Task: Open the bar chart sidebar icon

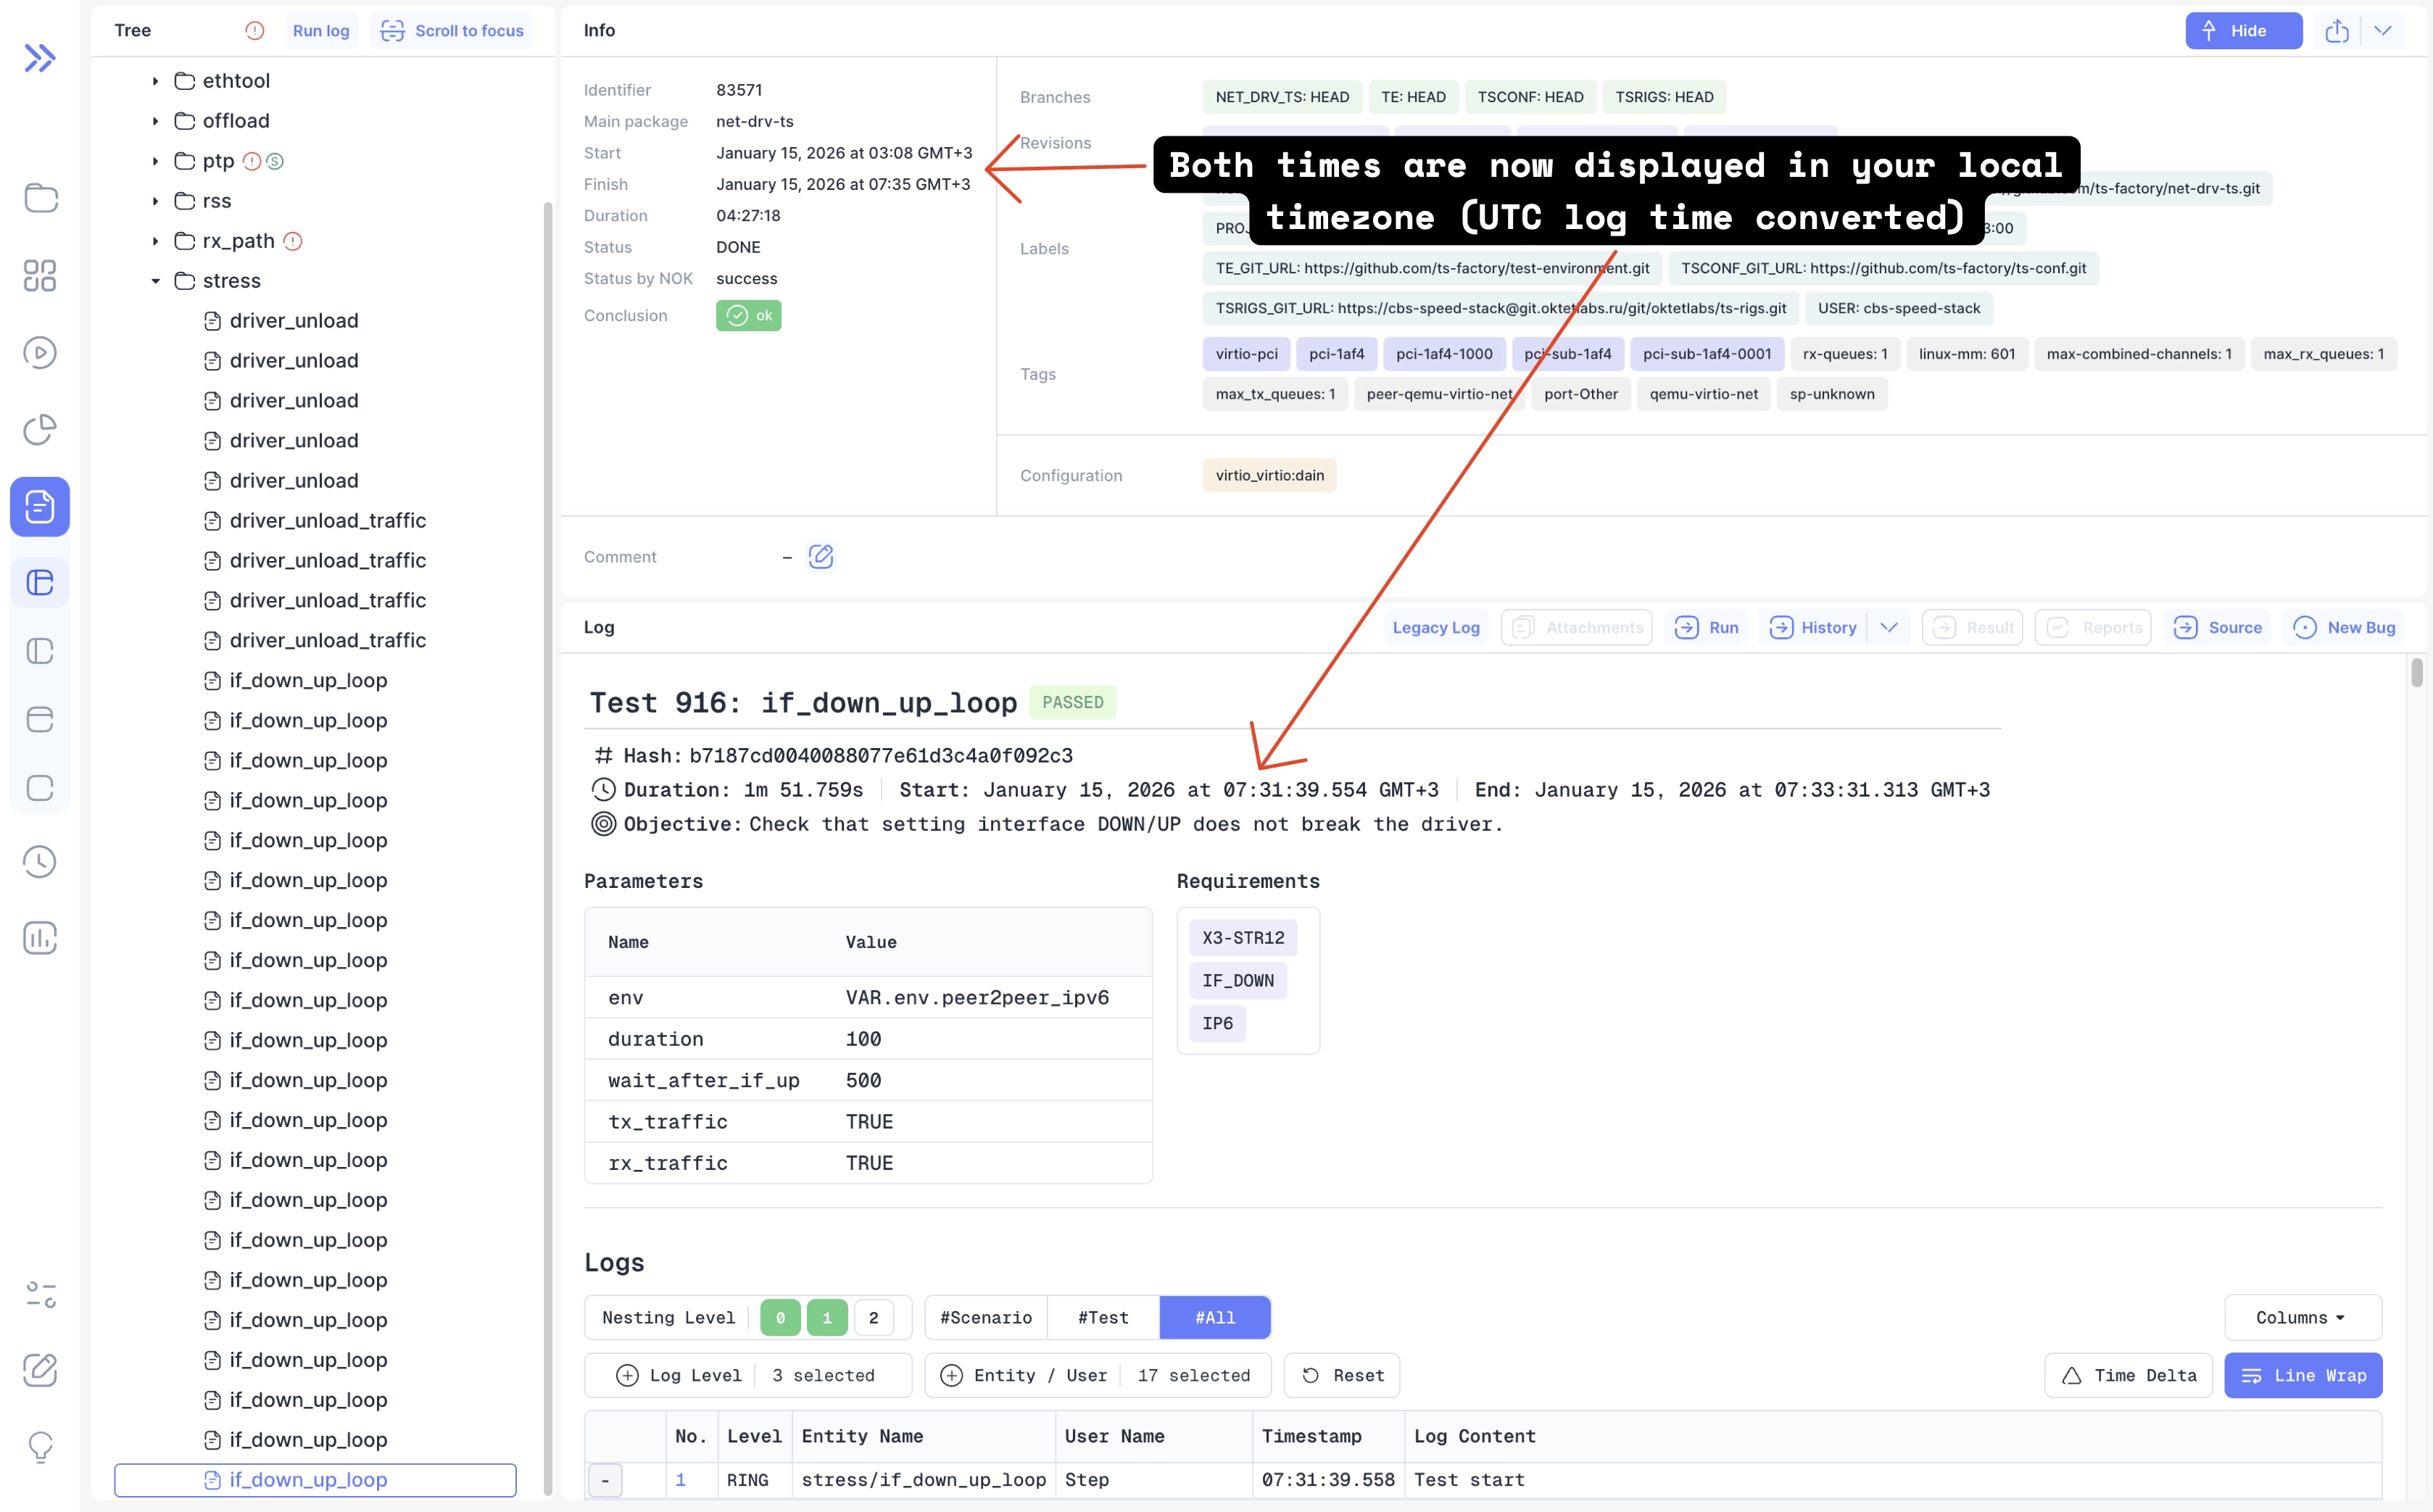Action: pos(39,937)
